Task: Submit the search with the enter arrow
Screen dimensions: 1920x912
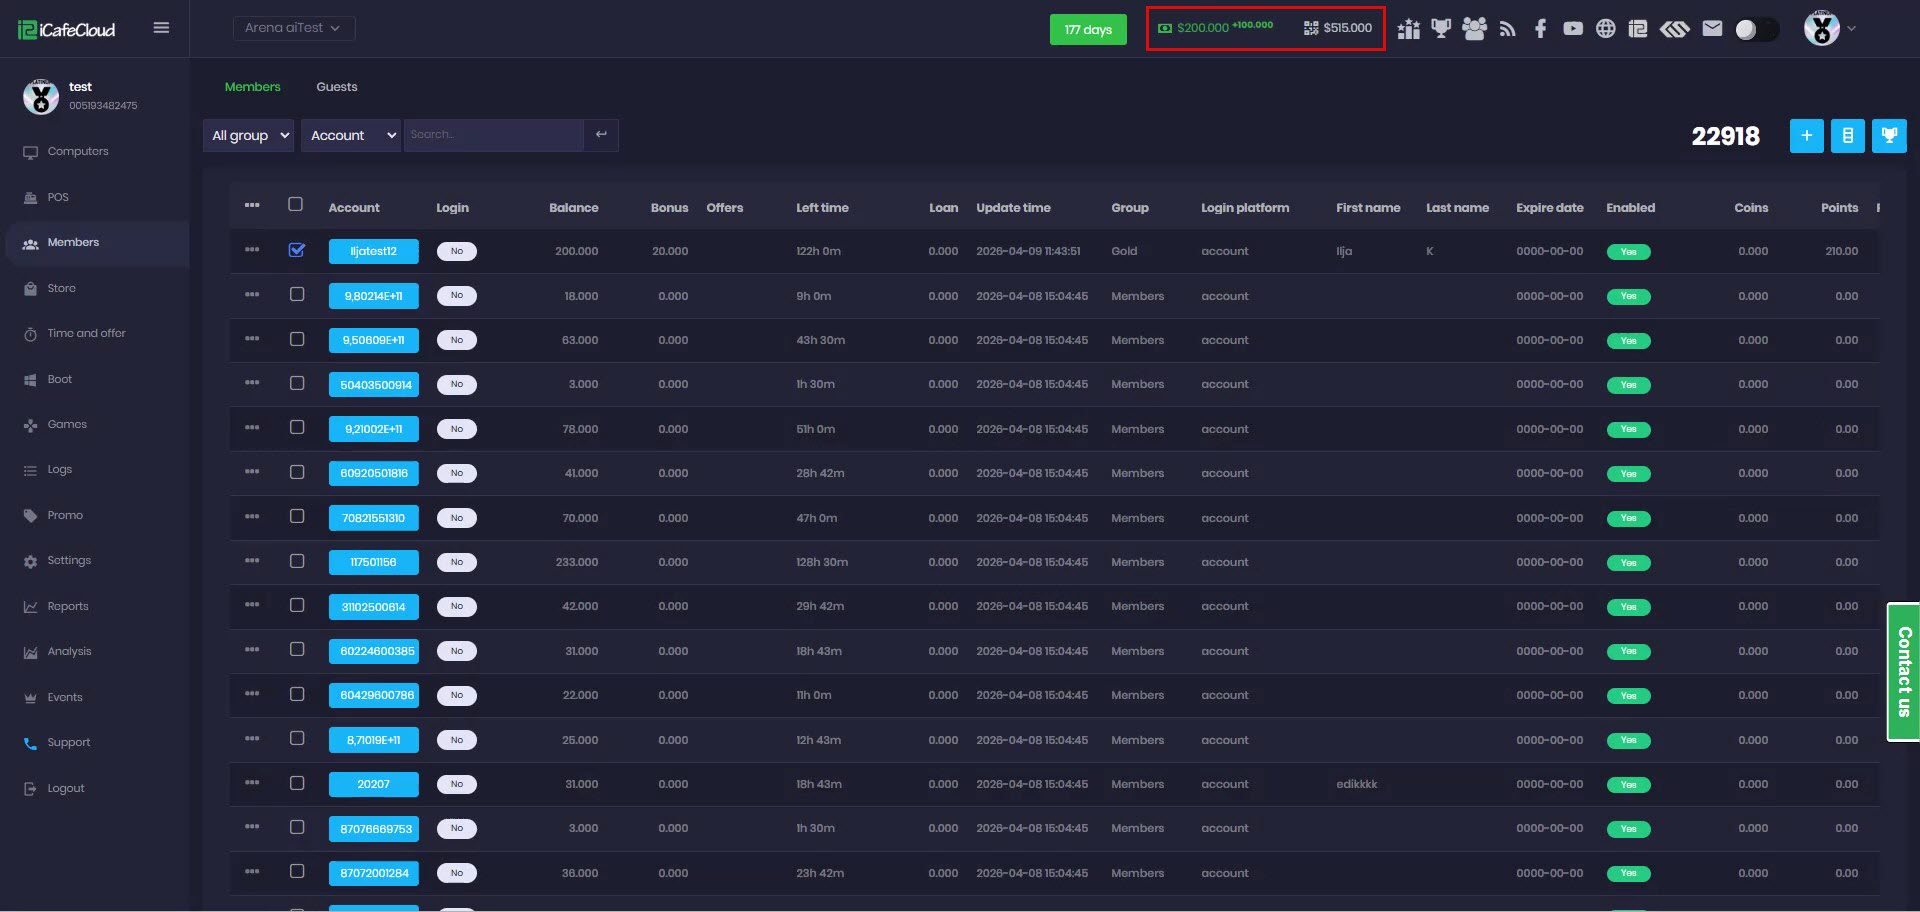Action: coord(601,135)
